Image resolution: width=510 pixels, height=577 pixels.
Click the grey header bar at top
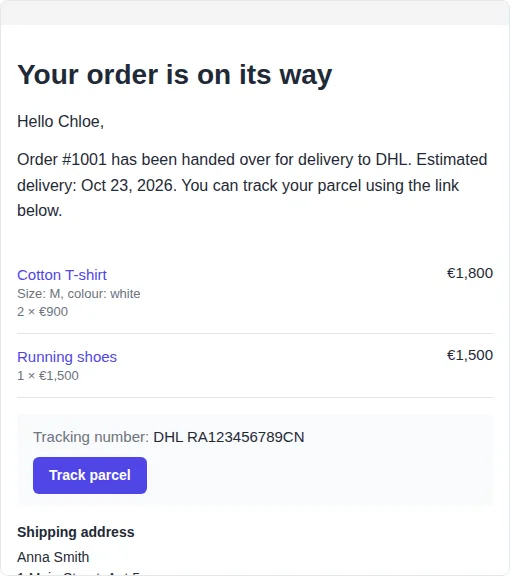click(255, 13)
